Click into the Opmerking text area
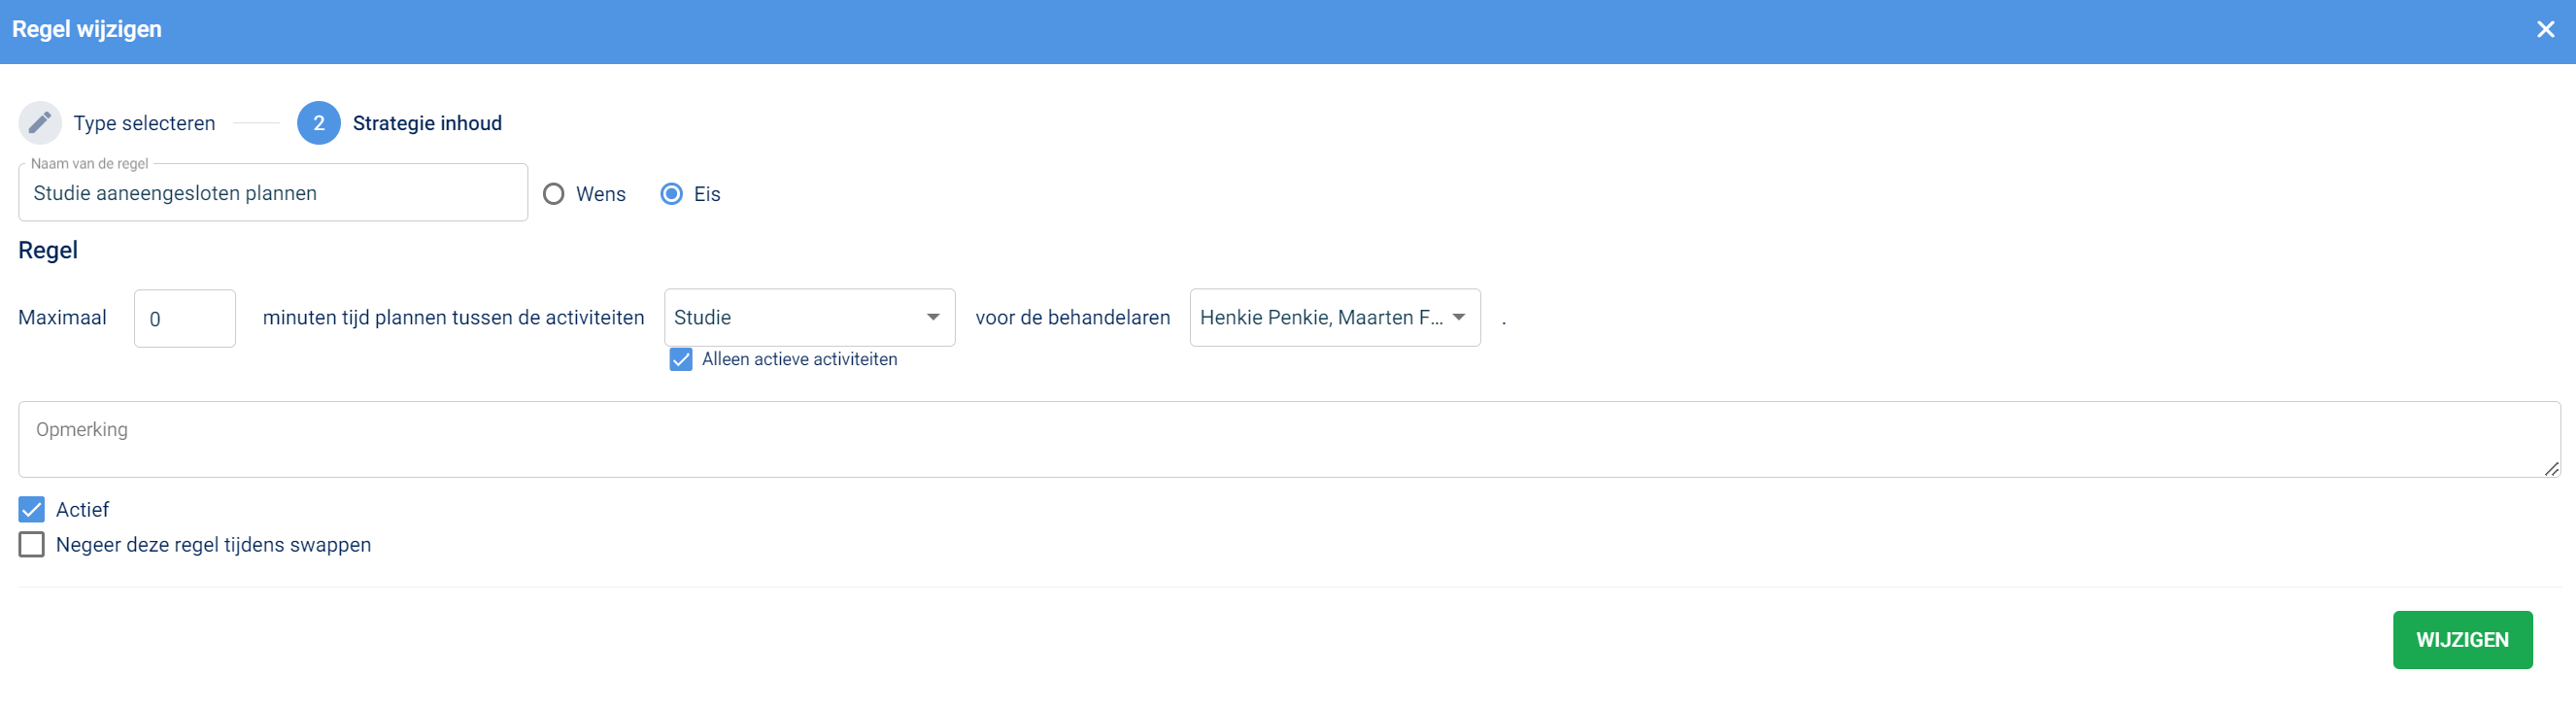 coord(1289,440)
